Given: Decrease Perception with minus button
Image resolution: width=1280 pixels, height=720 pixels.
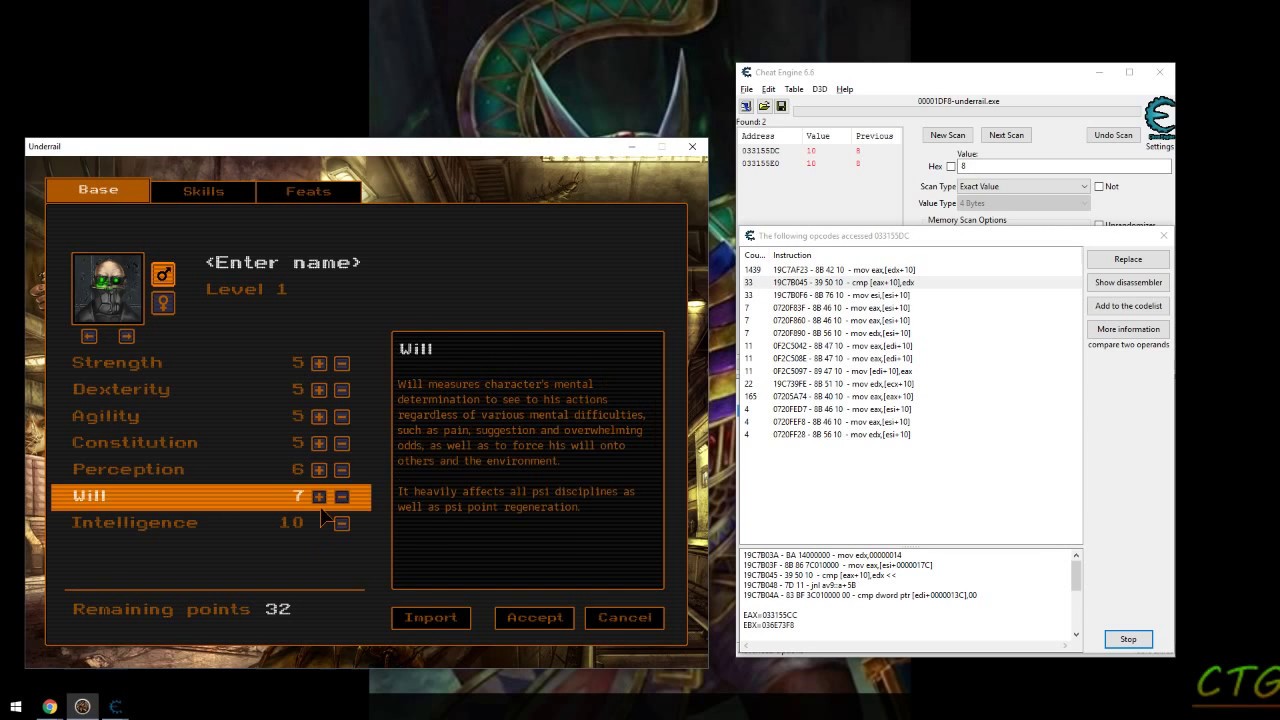Looking at the screenshot, I should [x=342, y=470].
